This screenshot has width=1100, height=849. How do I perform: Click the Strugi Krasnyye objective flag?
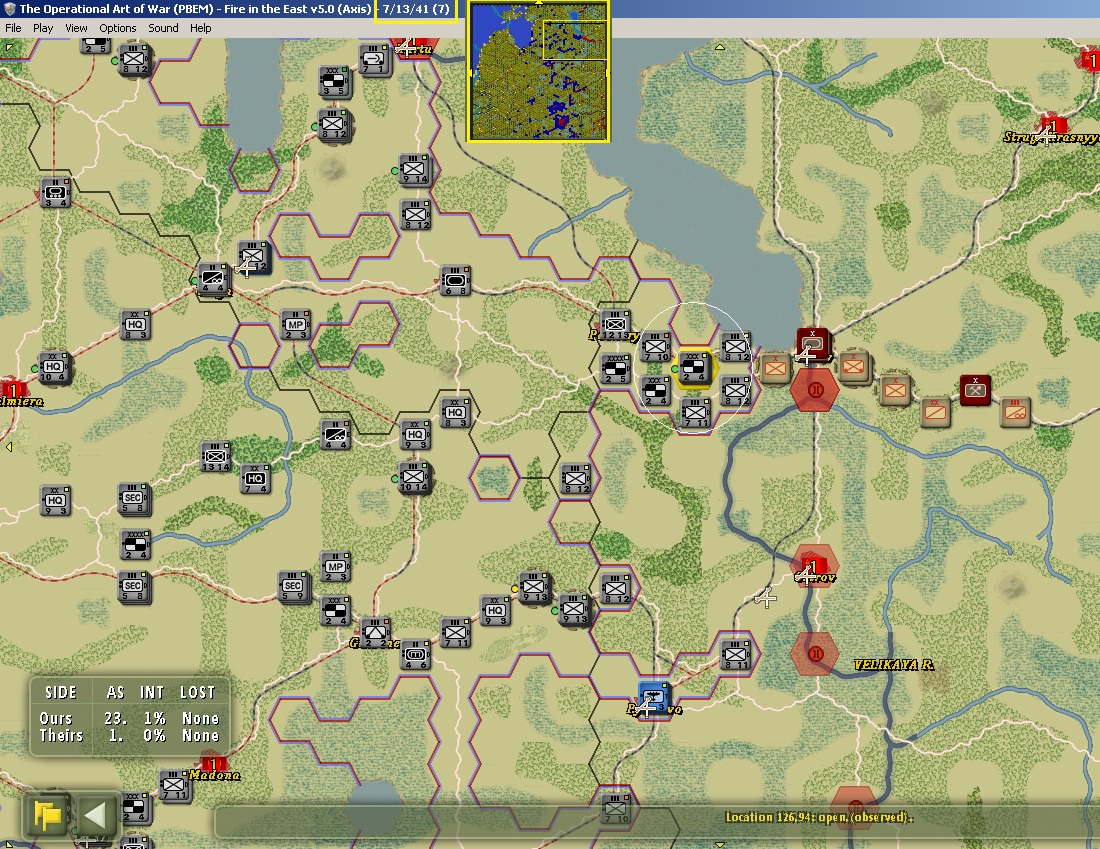1052,127
